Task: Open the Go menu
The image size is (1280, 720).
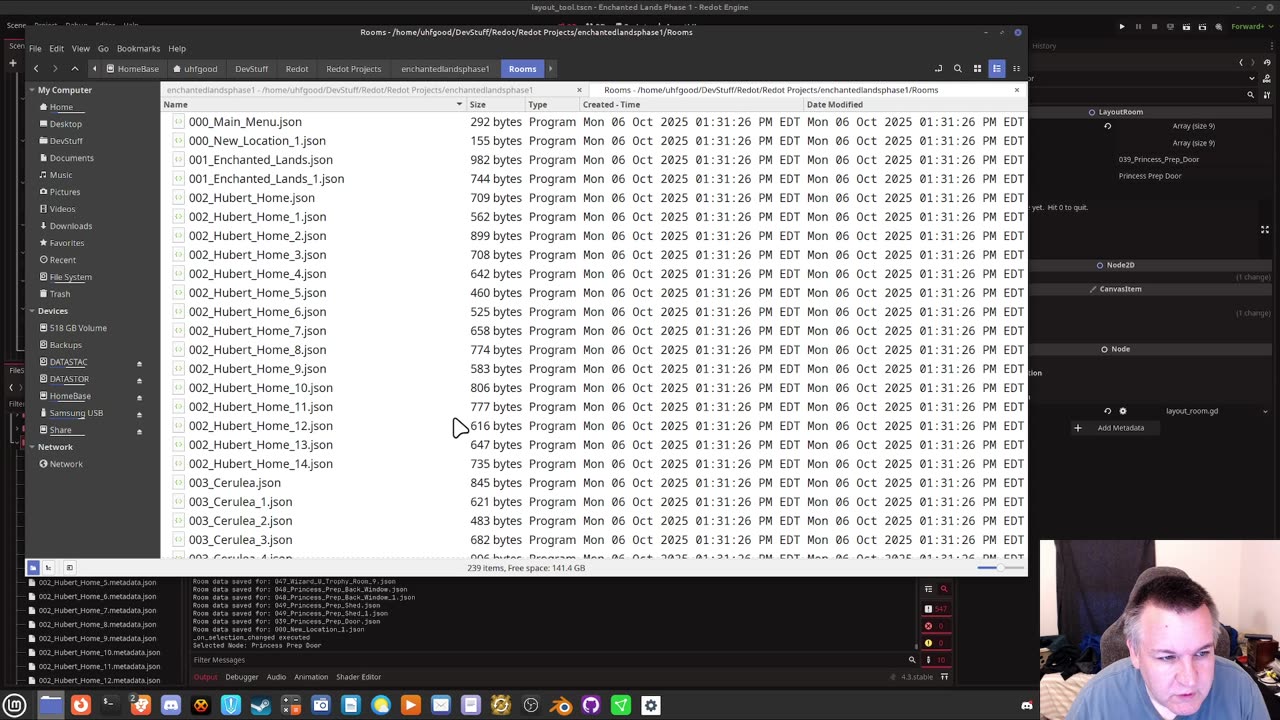Action: (103, 48)
